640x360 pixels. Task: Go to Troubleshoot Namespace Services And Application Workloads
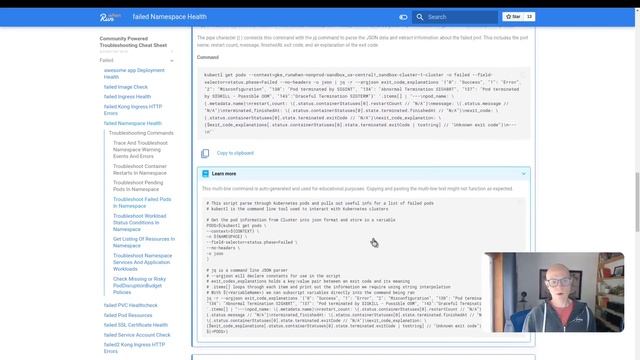tap(142, 262)
